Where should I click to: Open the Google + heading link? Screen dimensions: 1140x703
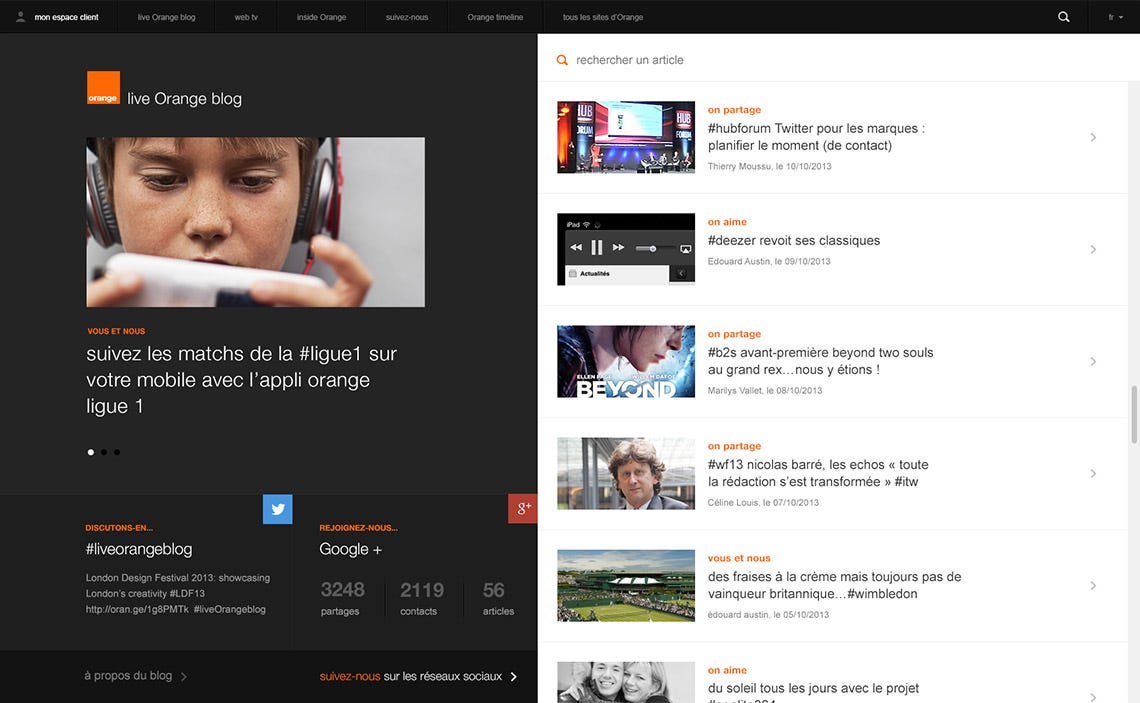tap(350, 549)
